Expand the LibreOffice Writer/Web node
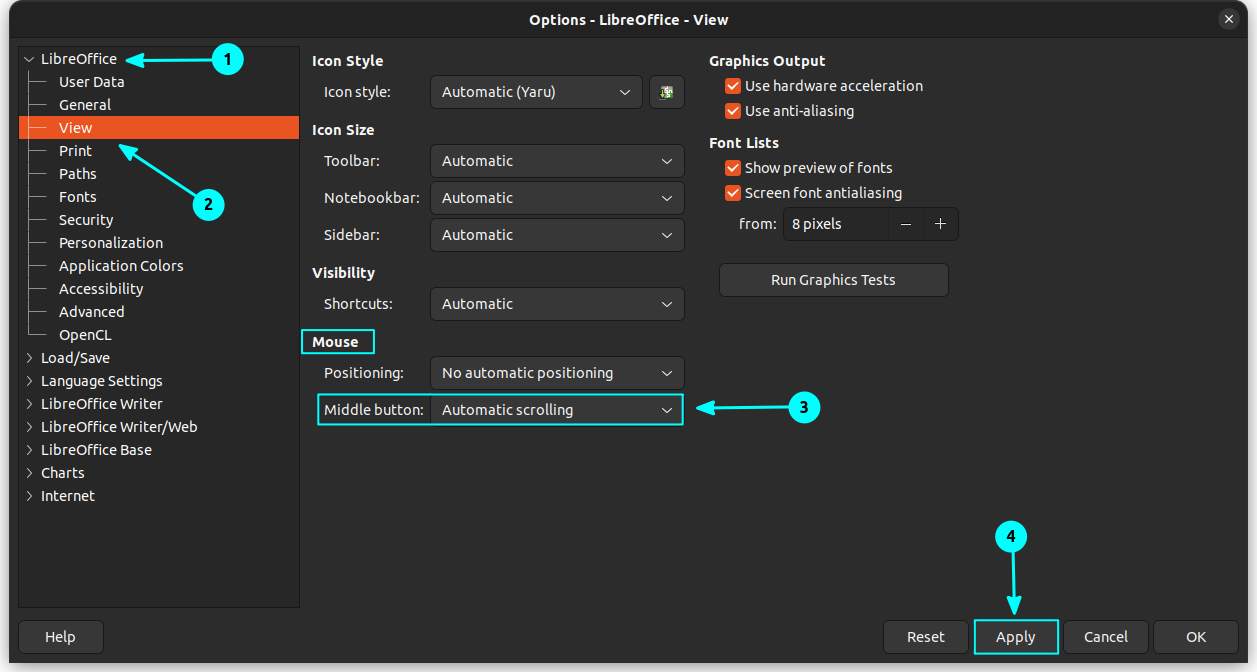Image resolution: width=1257 pixels, height=672 pixels. point(29,427)
